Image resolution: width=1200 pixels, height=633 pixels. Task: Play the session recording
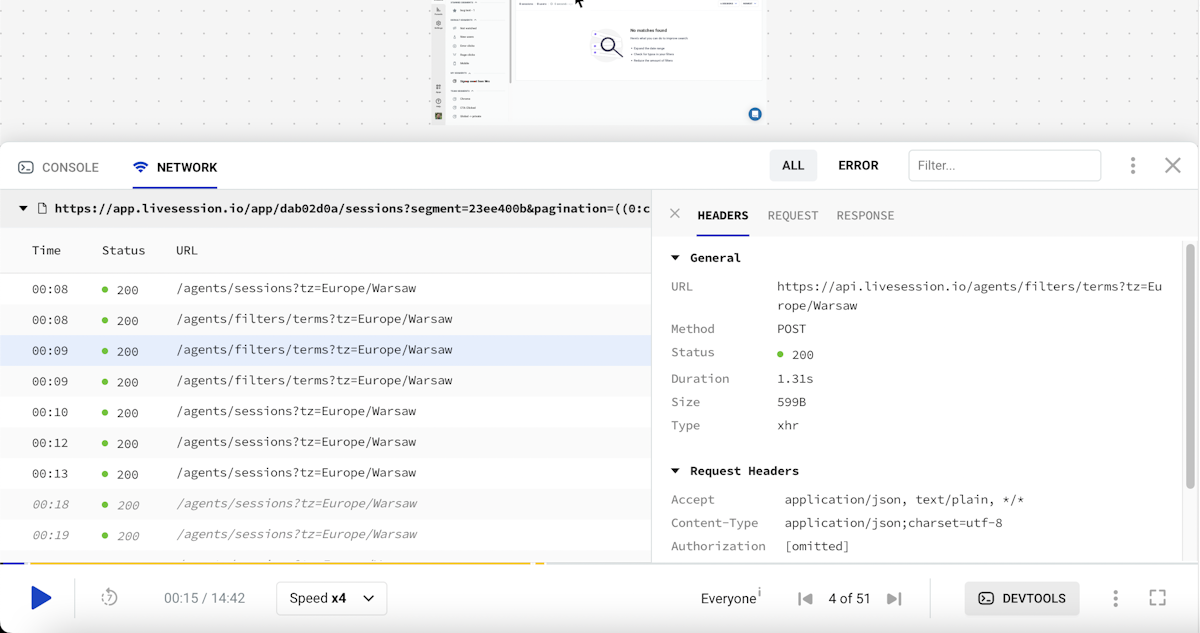40,598
